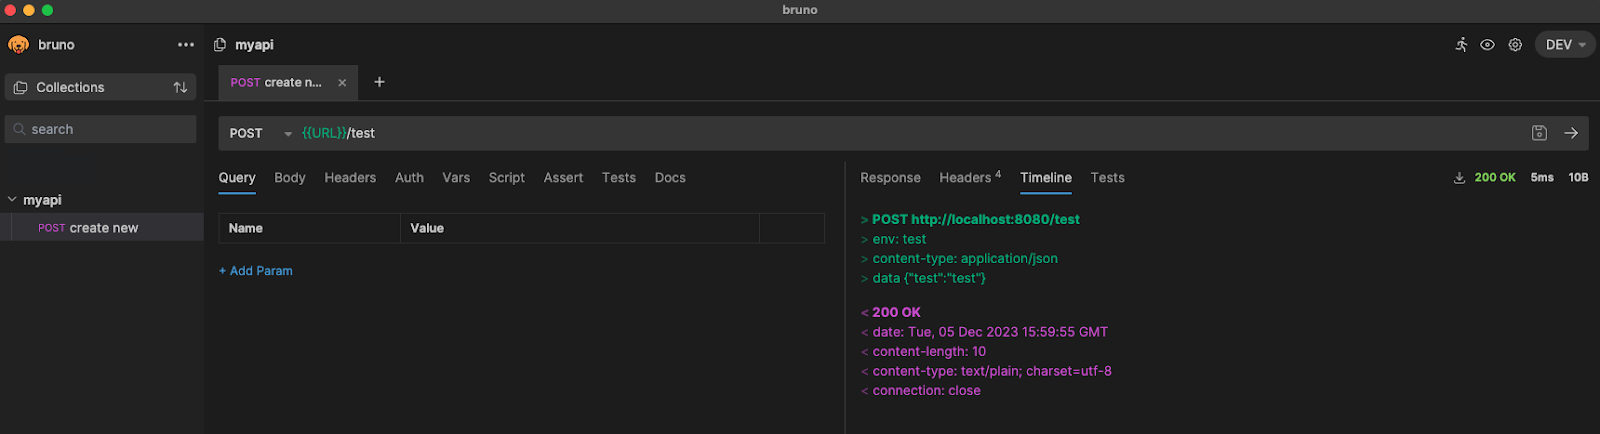This screenshot has width=1600, height=434.
Task: Click the date response header line
Action: [x=984, y=332]
